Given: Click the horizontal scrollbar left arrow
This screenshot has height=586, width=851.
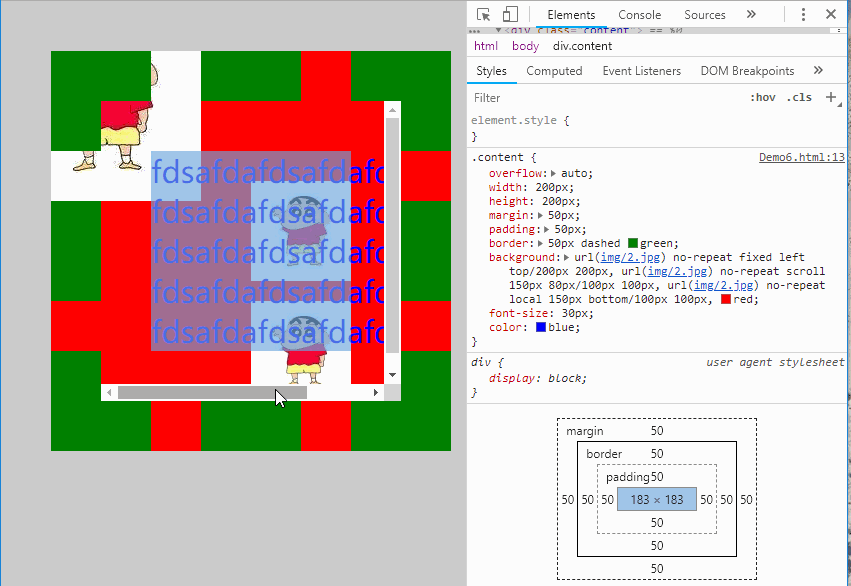Looking at the screenshot, I should point(109,392).
